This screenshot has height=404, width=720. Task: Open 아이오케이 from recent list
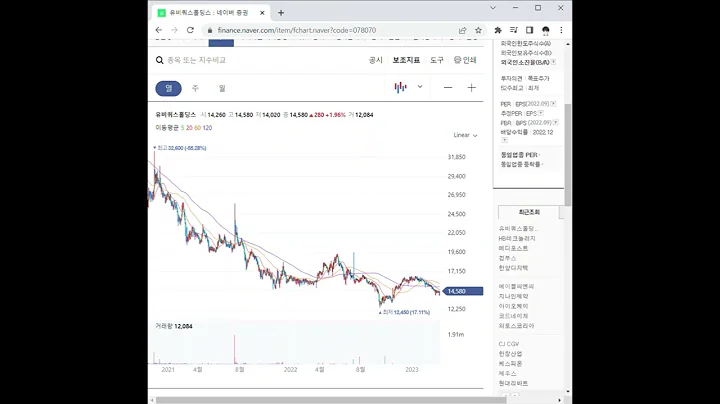tap(513, 306)
